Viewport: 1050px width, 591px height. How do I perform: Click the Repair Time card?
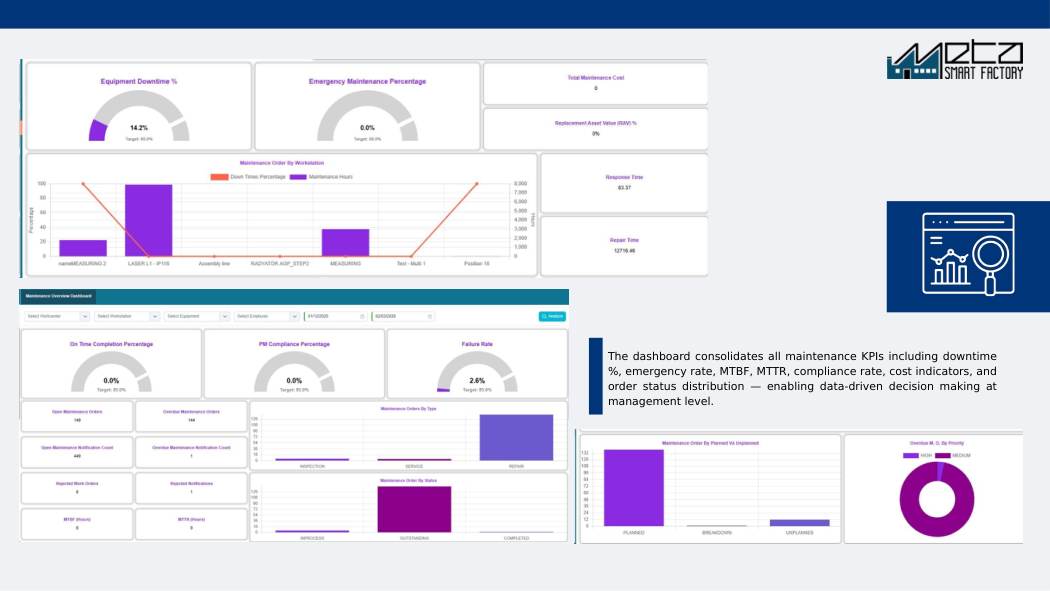pos(624,246)
